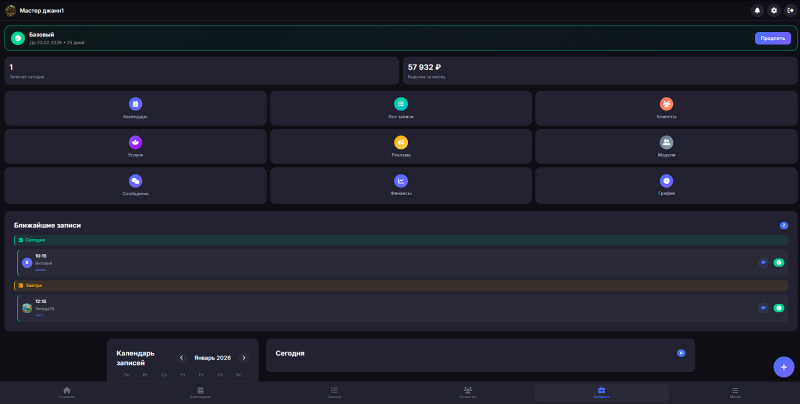Viewport: 800px width, 404px height.
Task: Confirm the 12:15 Serega26 appointment green button
Action: coord(779,308)
